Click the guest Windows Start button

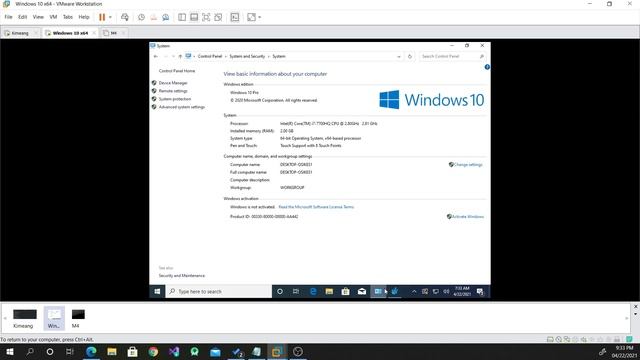click(x=157, y=291)
